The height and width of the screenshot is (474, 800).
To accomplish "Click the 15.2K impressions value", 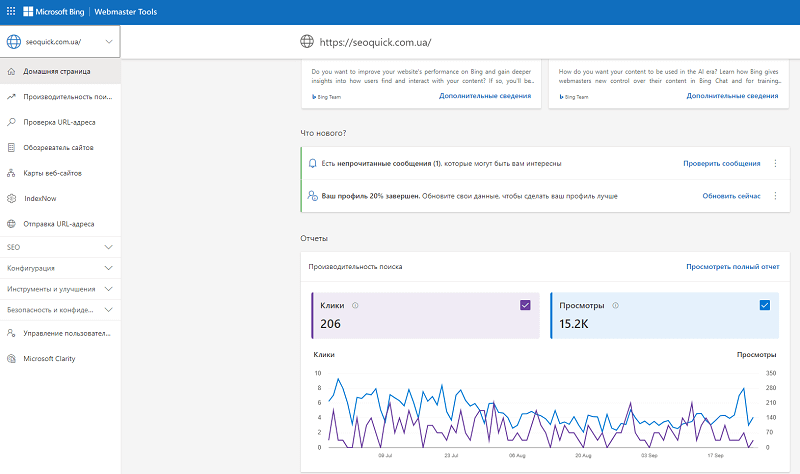I will pyautogui.click(x=573, y=323).
